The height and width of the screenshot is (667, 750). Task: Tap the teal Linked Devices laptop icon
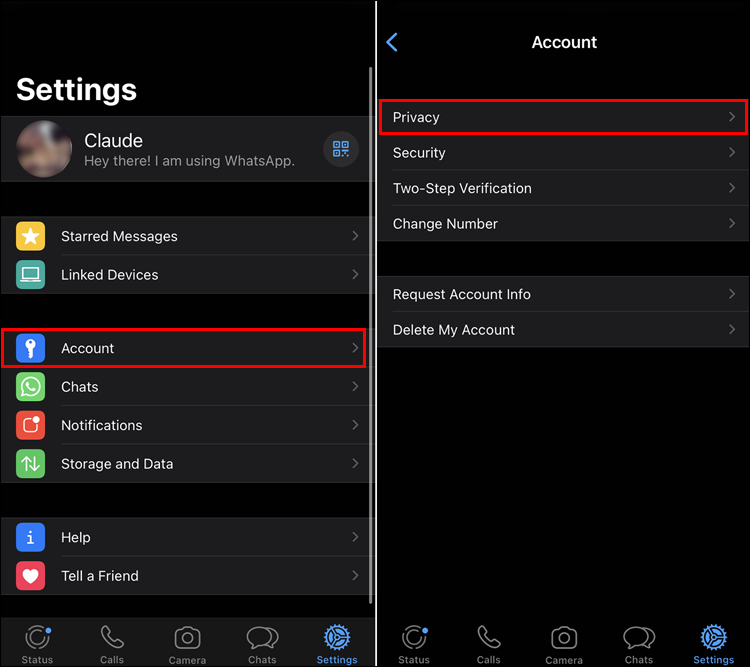point(30,275)
